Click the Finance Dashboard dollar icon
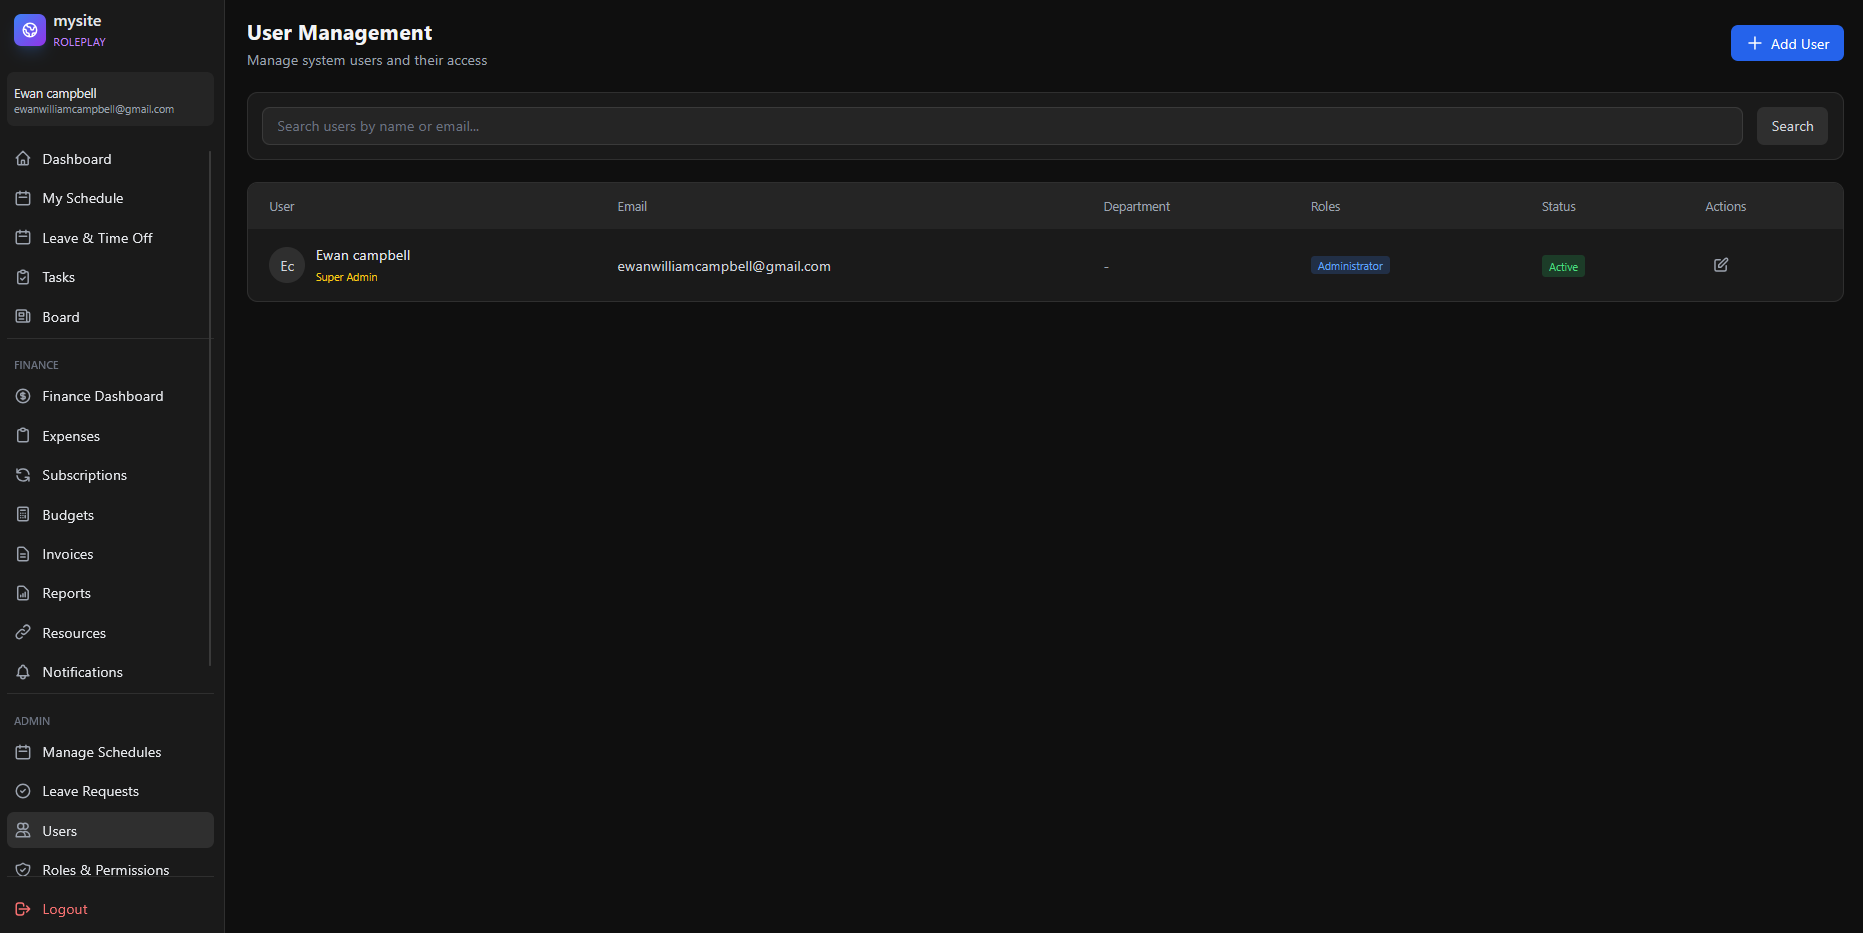The height and width of the screenshot is (933, 1863). click(23, 396)
